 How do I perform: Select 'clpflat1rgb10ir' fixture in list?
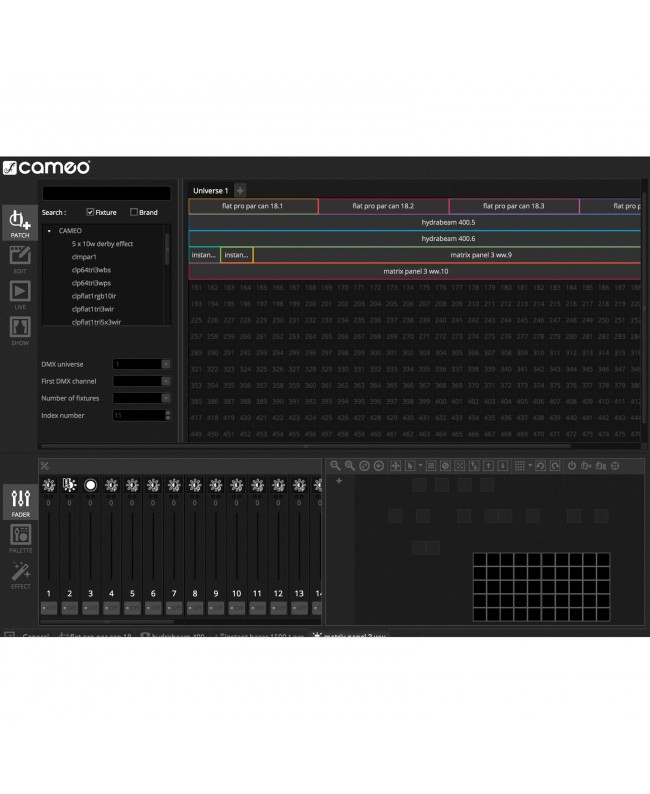point(94,296)
